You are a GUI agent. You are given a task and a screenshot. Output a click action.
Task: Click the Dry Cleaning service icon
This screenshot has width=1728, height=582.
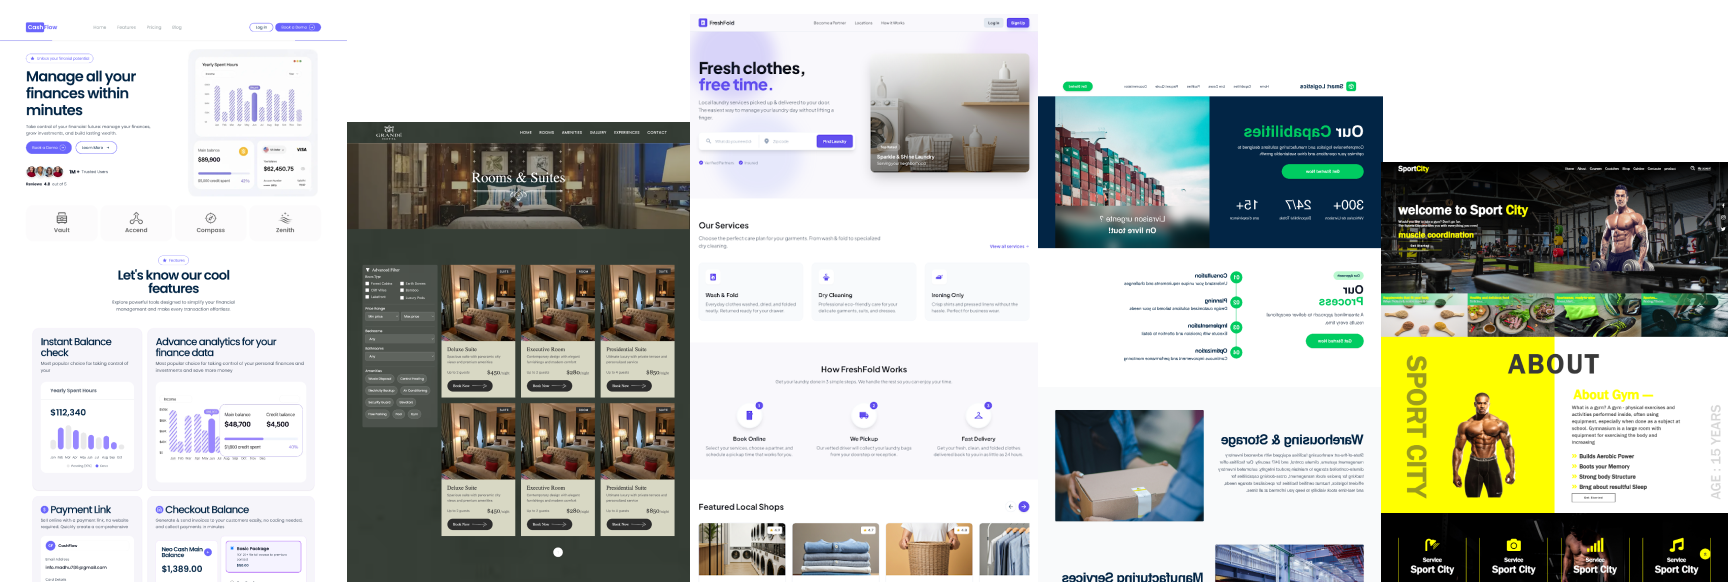tap(826, 277)
